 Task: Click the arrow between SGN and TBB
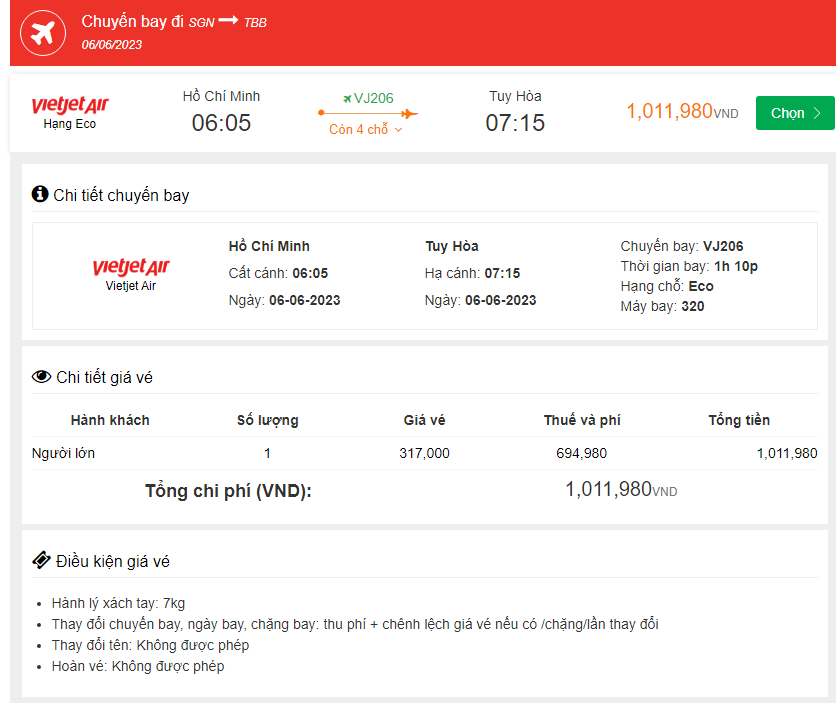[x=228, y=21]
